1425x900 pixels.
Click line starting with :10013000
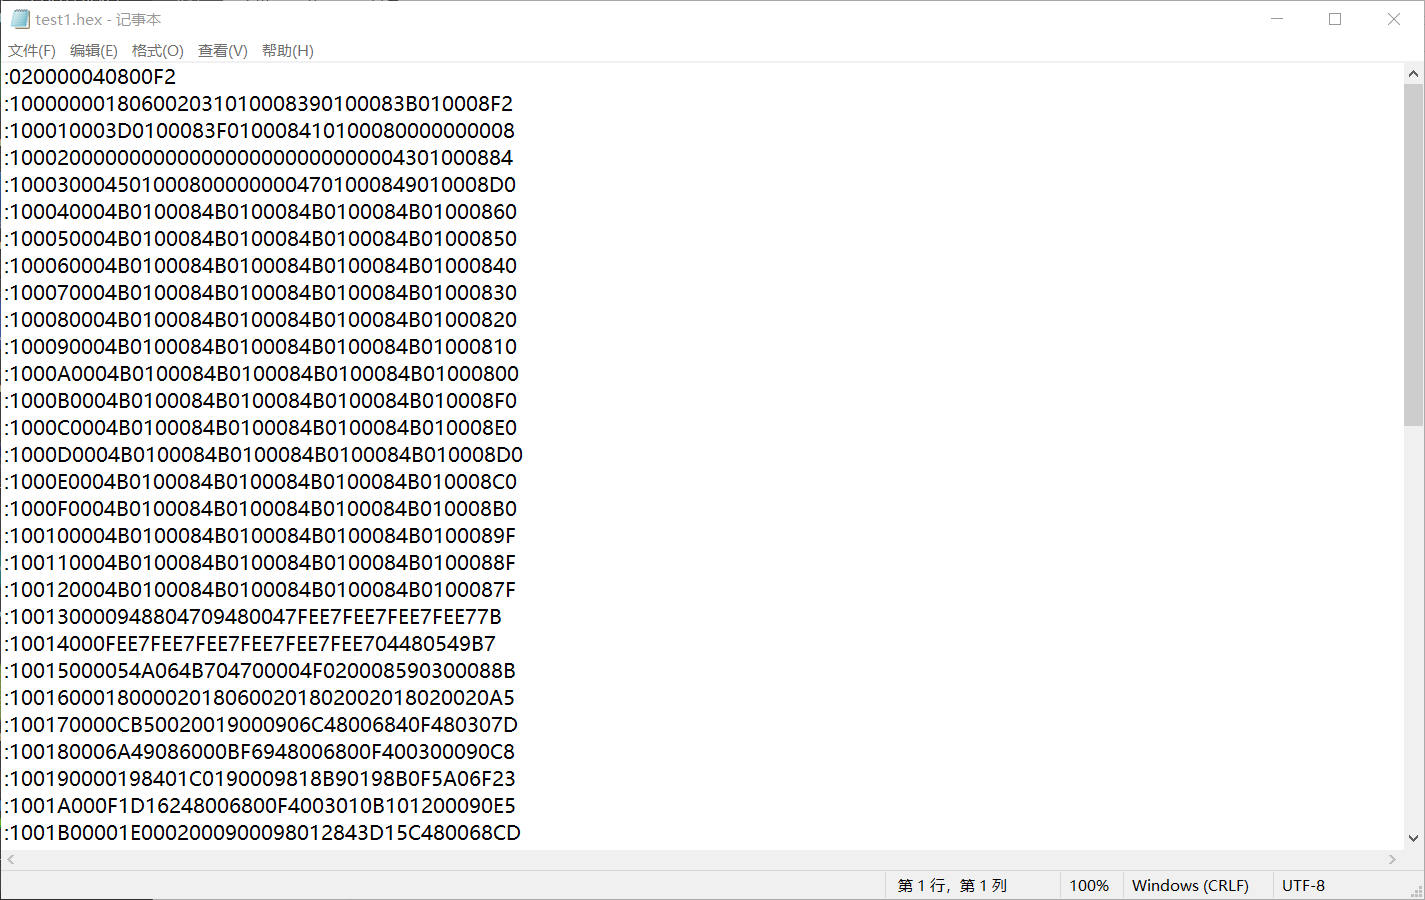point(253,617)
